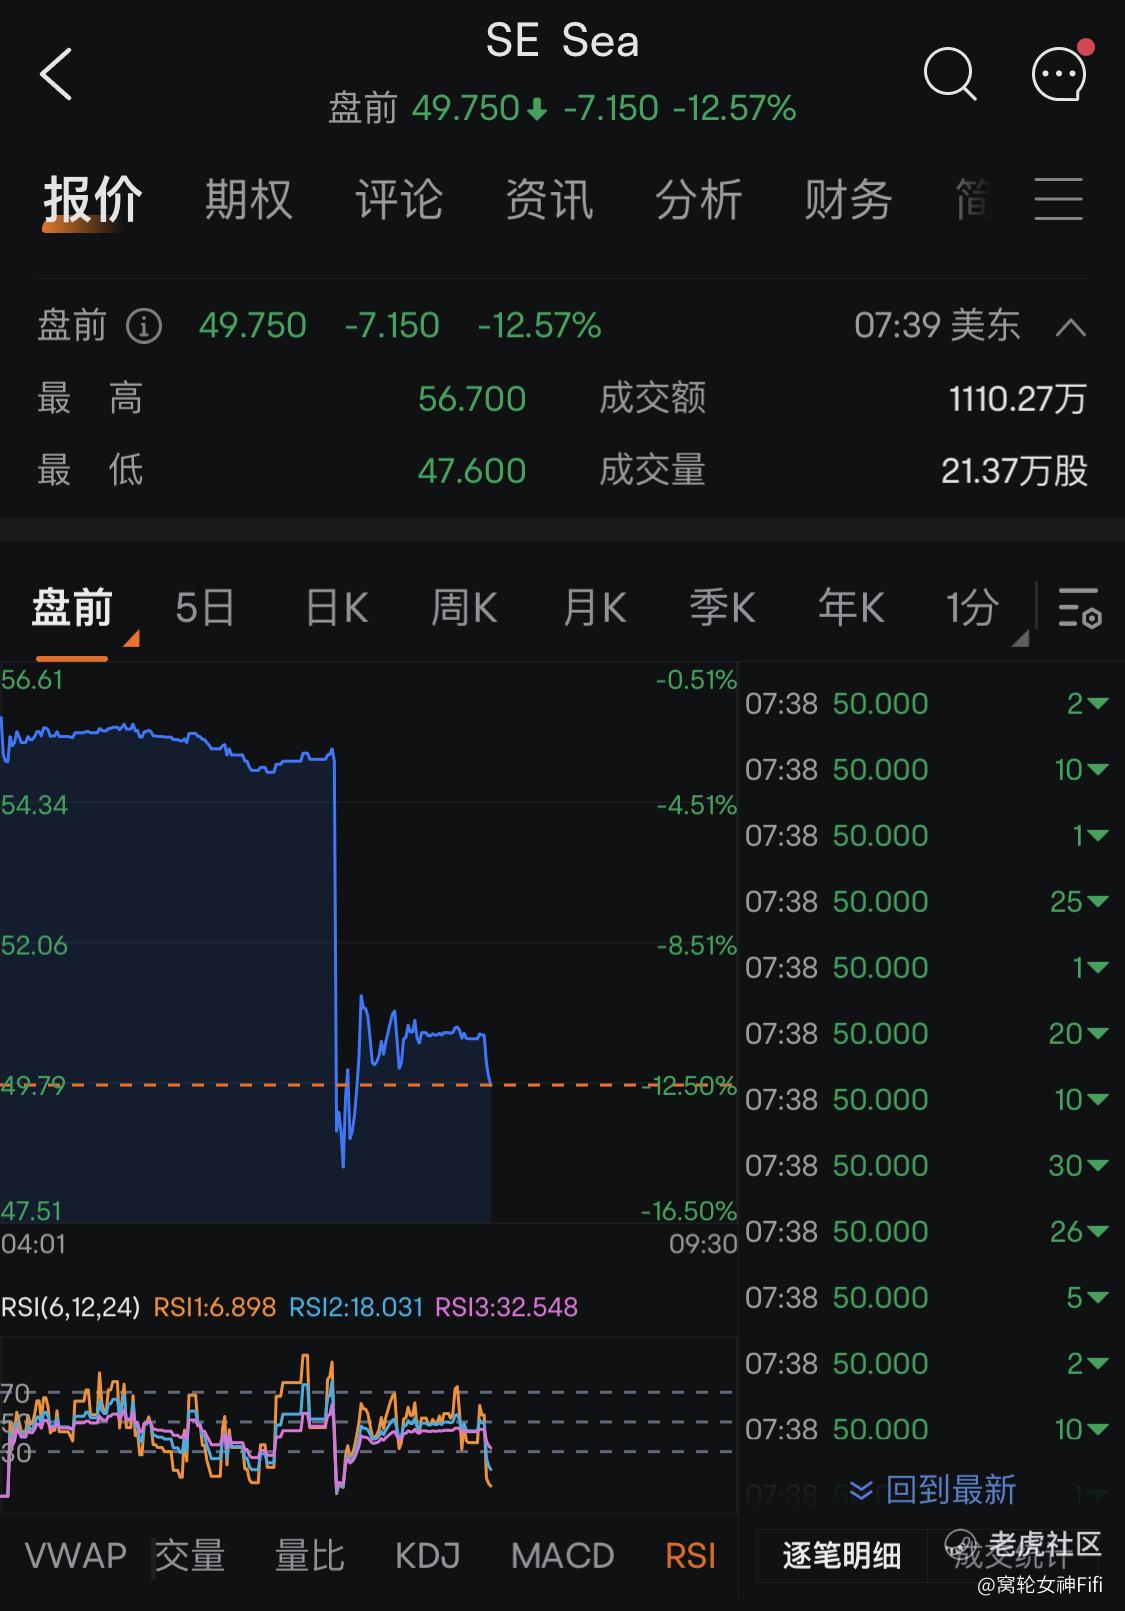Open the 资讯 tab
This screenshot has height=1611, width=1125.
pyautogui.click(x=549, y=199)
